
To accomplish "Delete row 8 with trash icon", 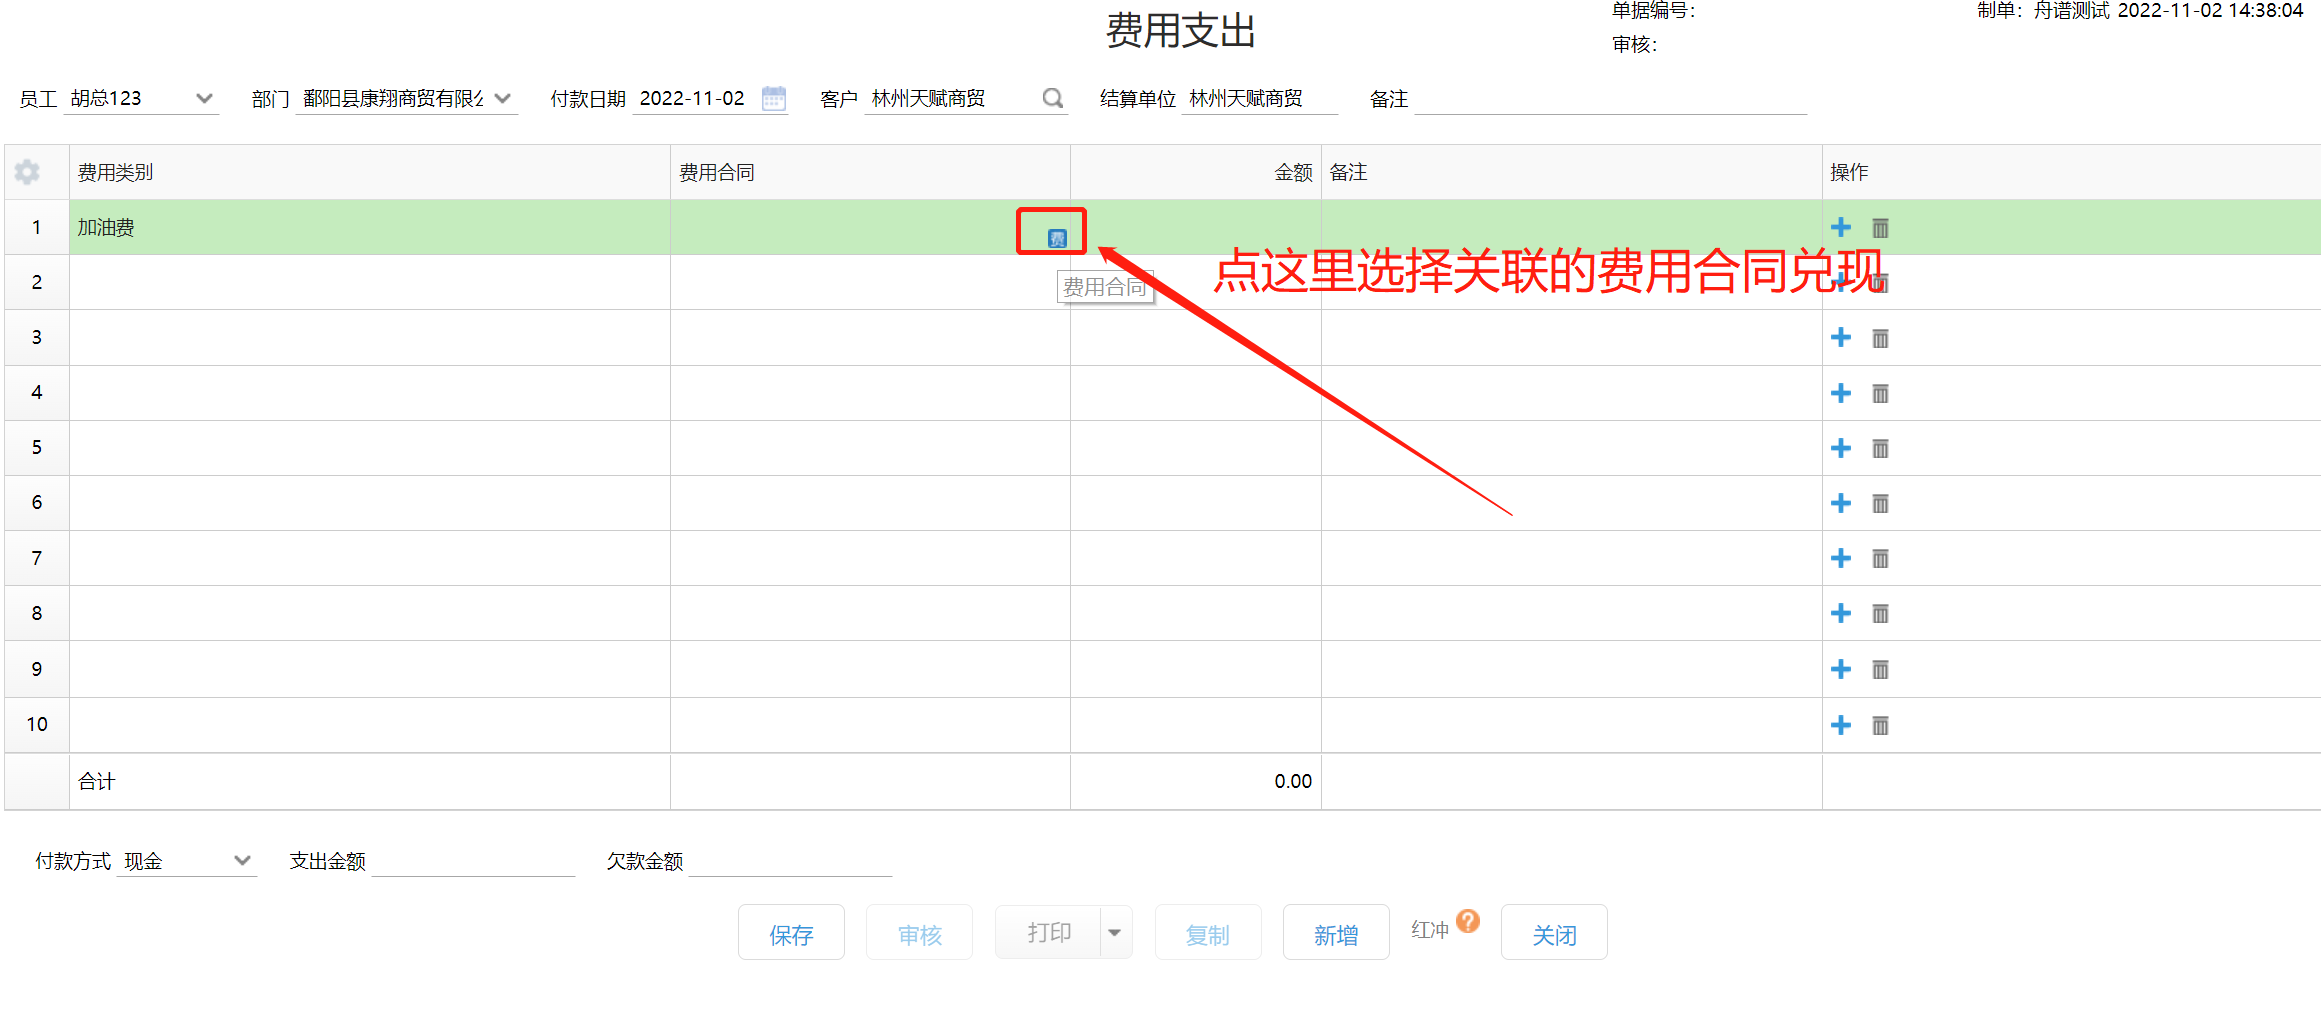I will pyautogui.click(x=1880, y=613).
